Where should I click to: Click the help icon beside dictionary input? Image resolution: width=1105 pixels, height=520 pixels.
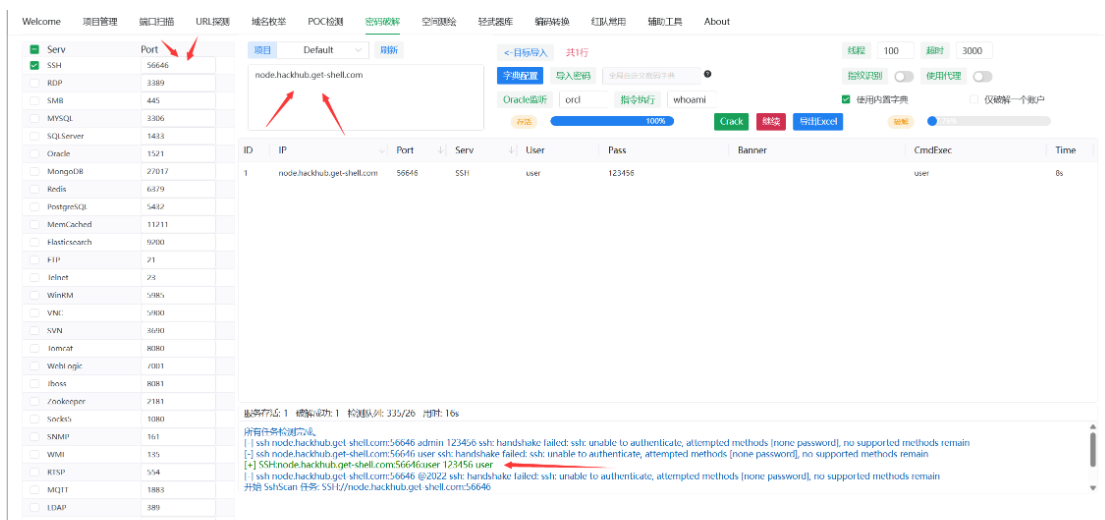tap(708, 74)
